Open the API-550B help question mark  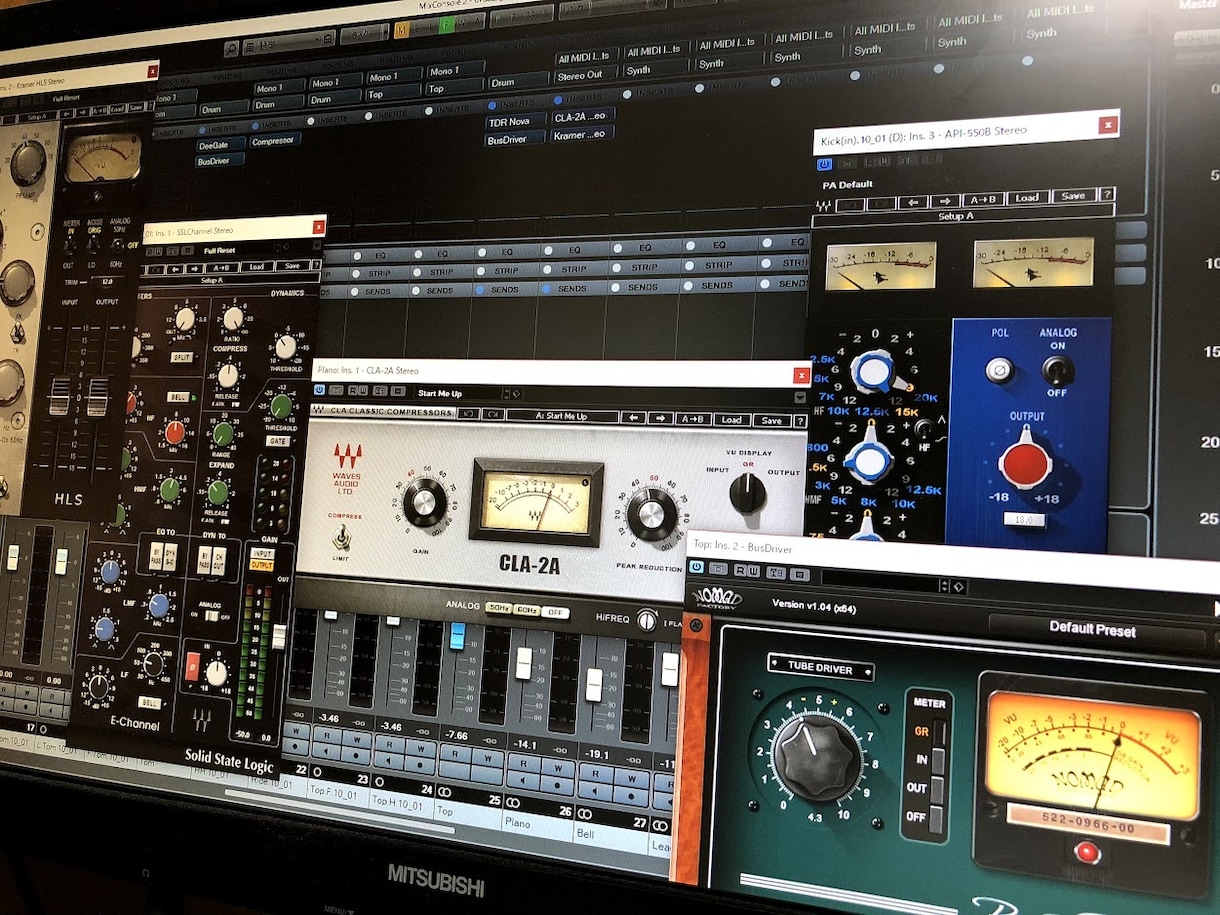[1107, 195]
